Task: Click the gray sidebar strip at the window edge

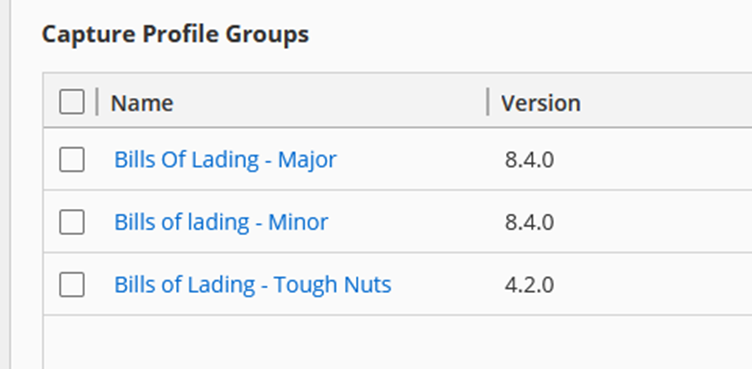Action: [5, 184]
